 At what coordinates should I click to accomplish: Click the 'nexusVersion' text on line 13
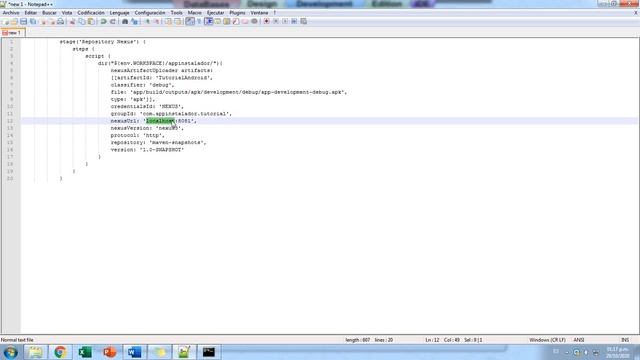coord(129,128)
